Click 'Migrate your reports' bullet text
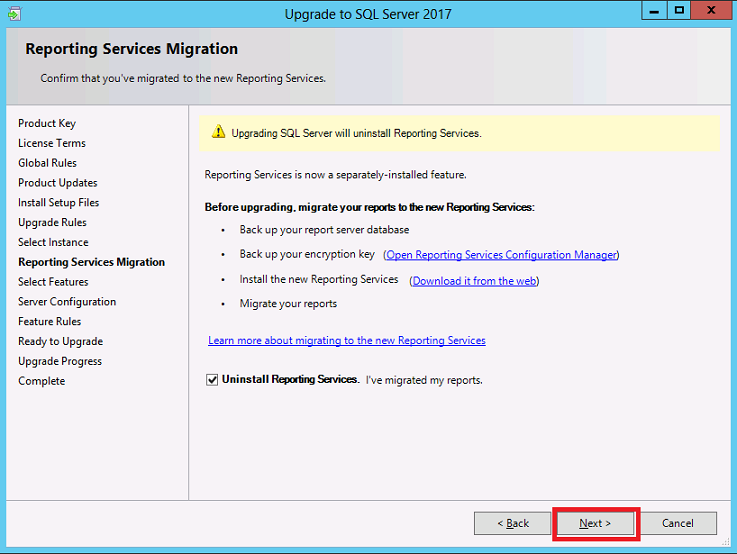 pyautogui.click(x=289, y=304)
